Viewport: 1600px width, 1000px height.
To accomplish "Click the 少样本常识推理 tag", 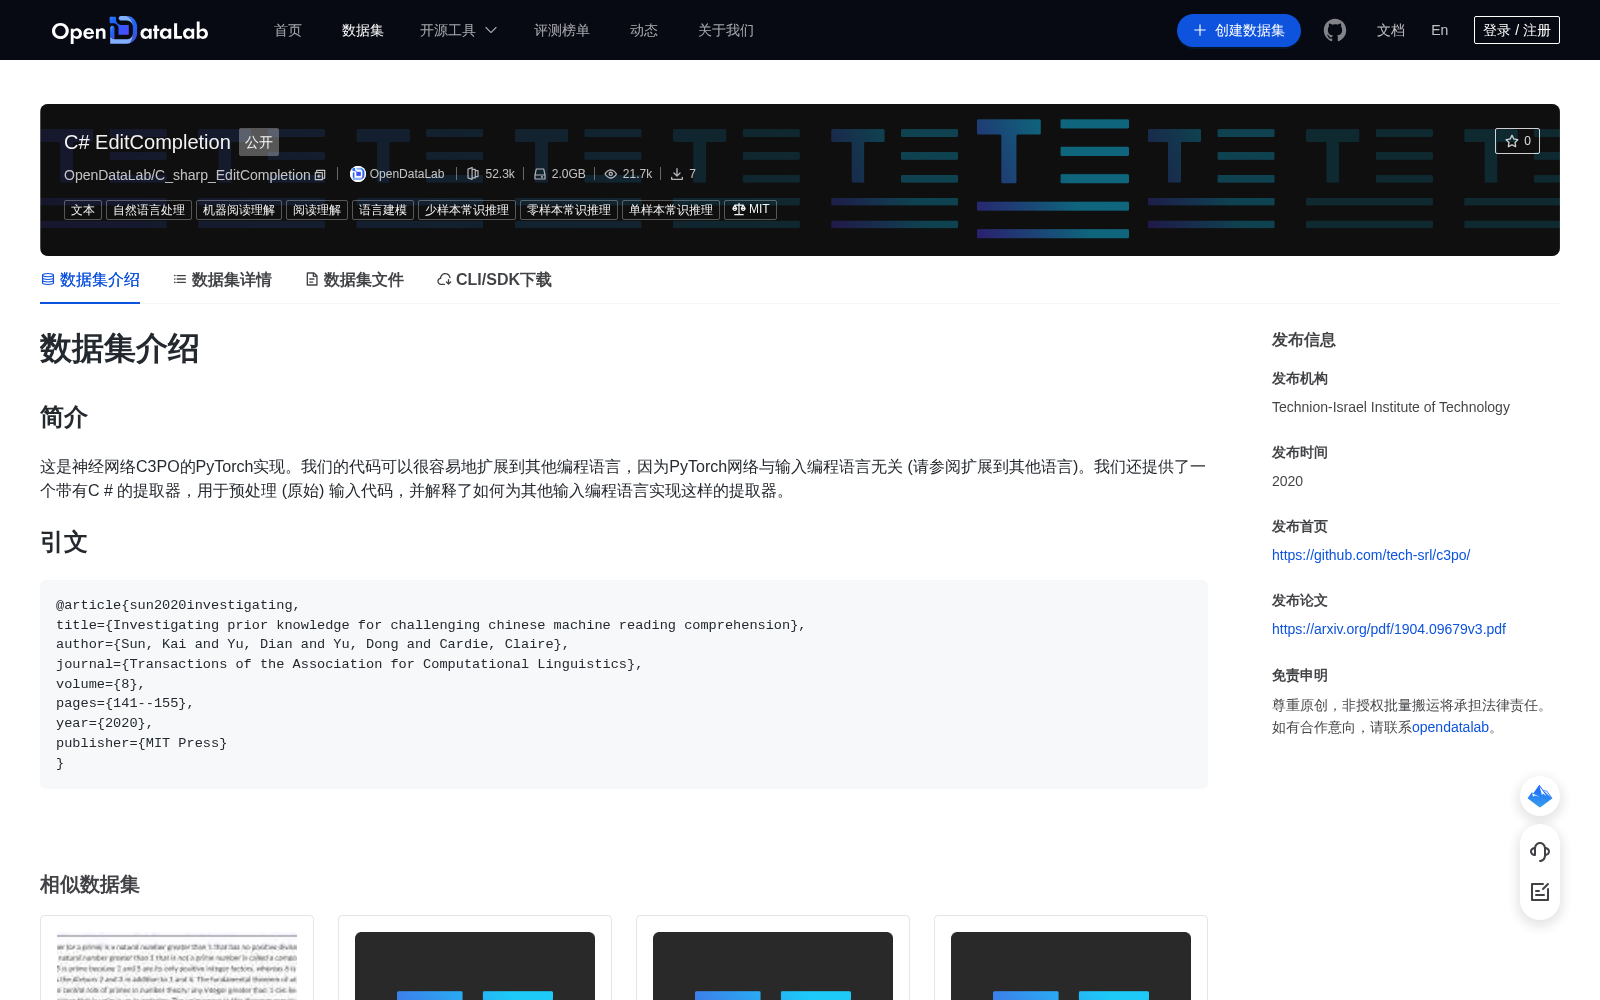I will (467, 210).
